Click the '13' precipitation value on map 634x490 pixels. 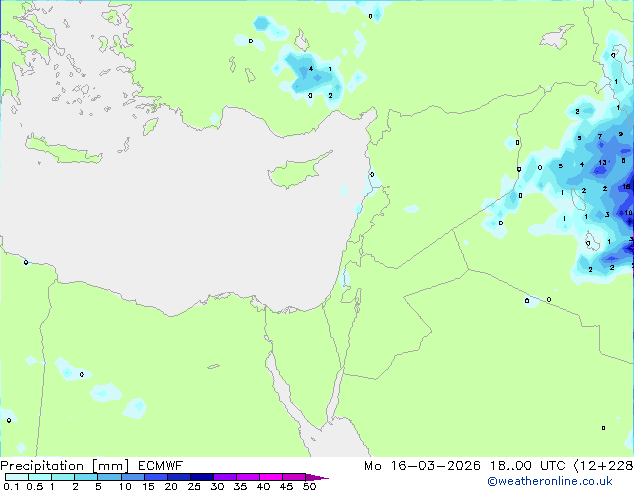(602, 163)
